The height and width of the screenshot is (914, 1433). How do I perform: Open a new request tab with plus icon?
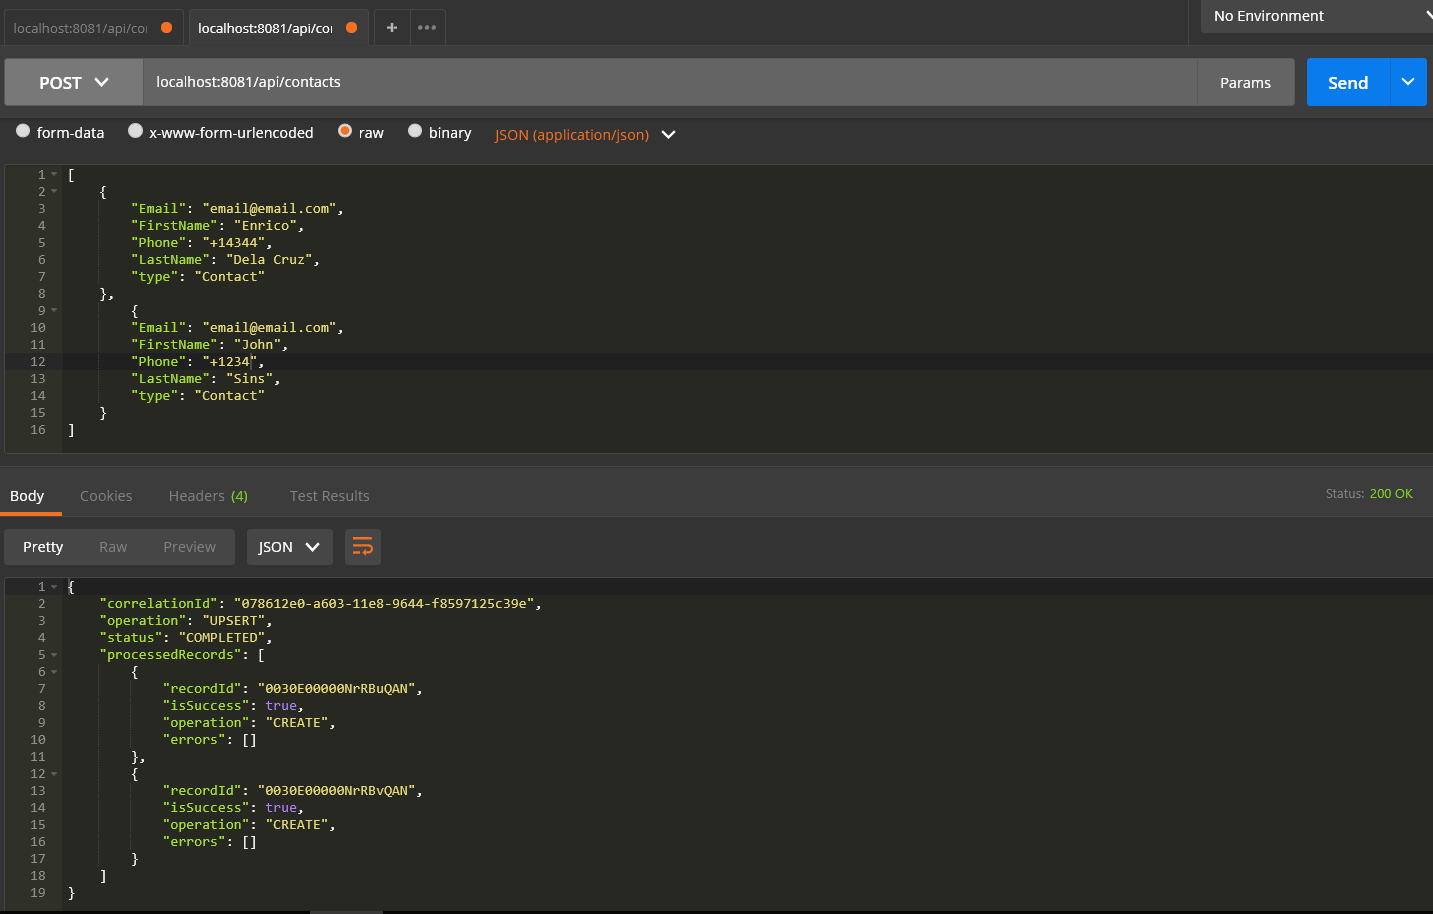pos(392,28)
